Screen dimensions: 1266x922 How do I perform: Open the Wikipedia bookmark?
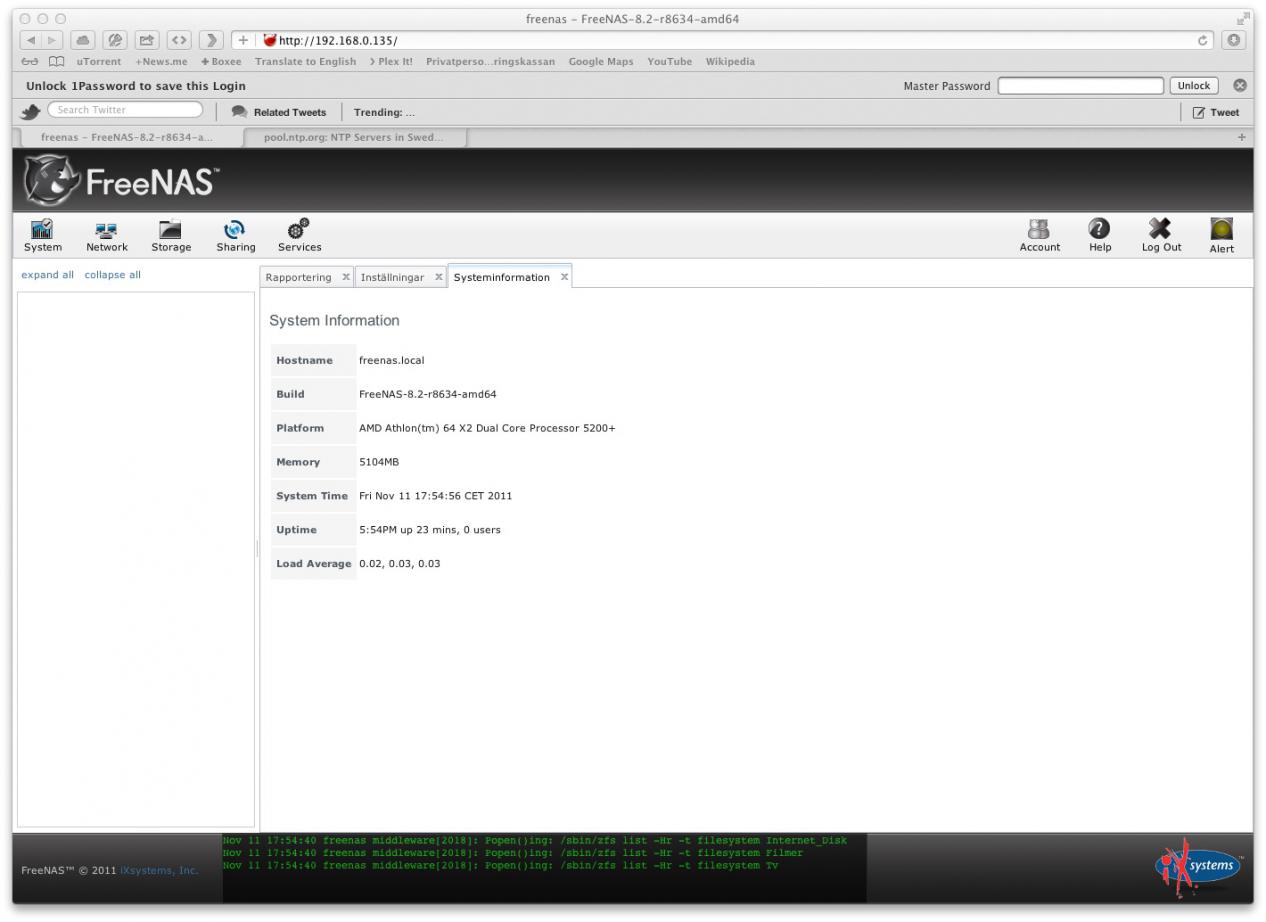click(730, 62)
